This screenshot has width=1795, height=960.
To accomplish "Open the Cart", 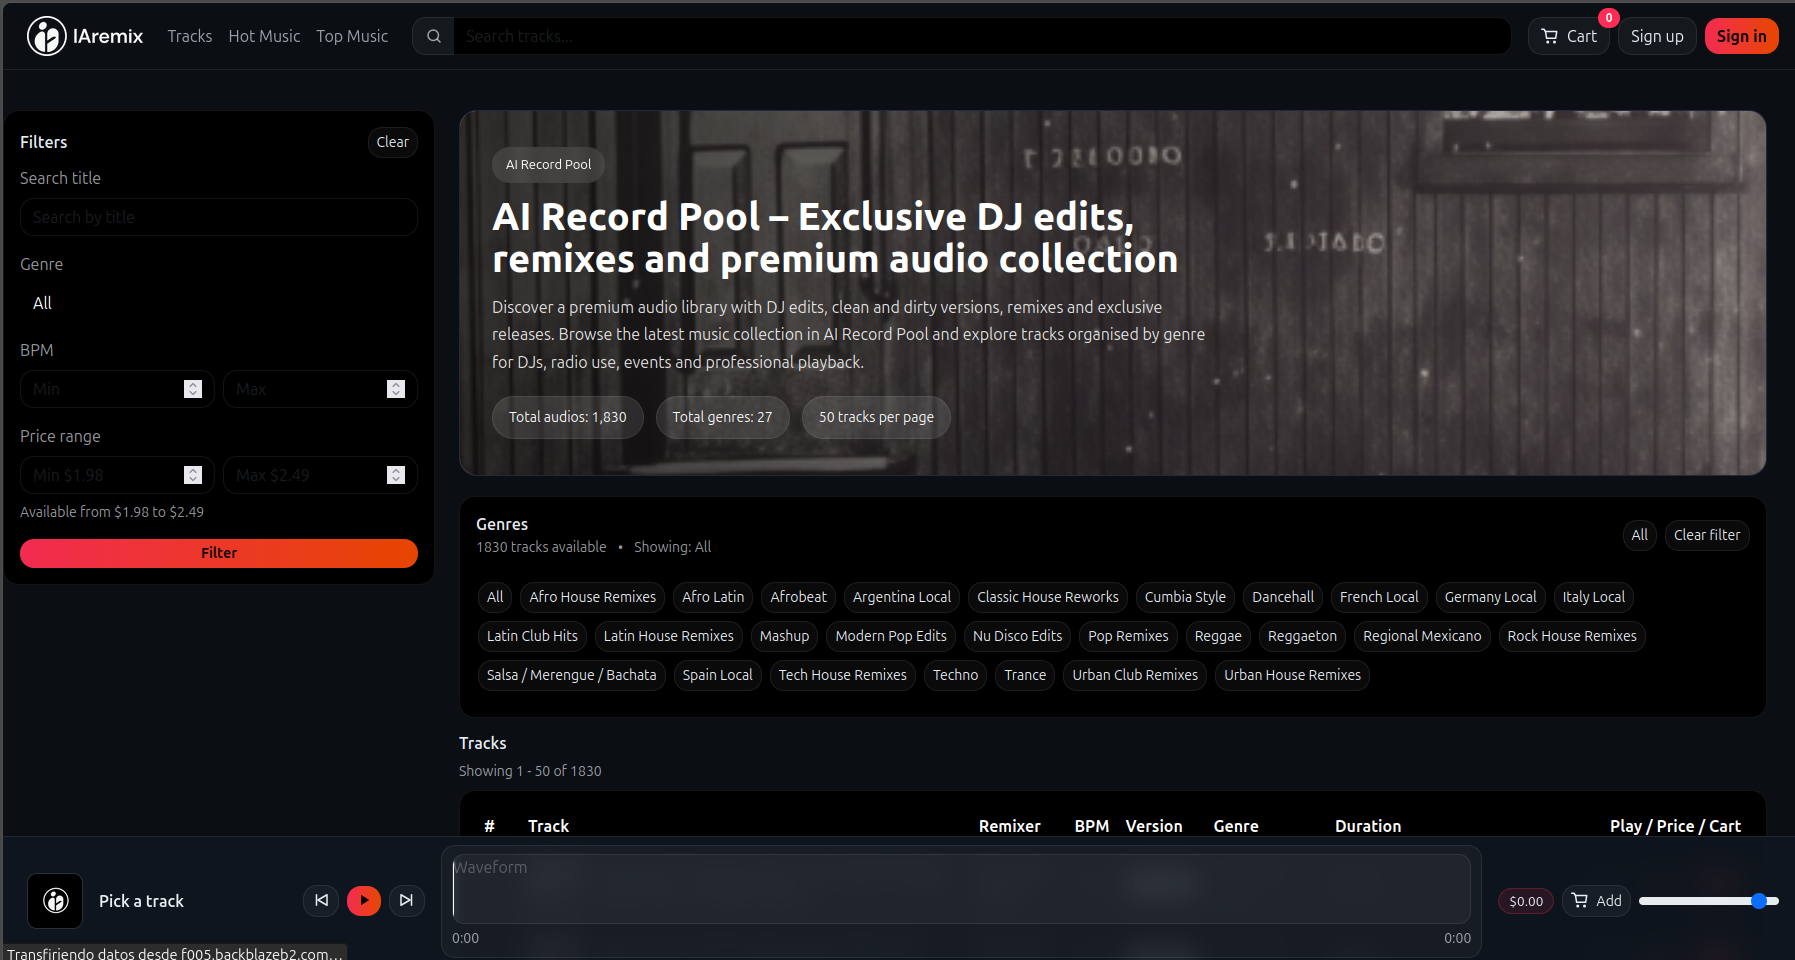I will [x=1569, y=36].
